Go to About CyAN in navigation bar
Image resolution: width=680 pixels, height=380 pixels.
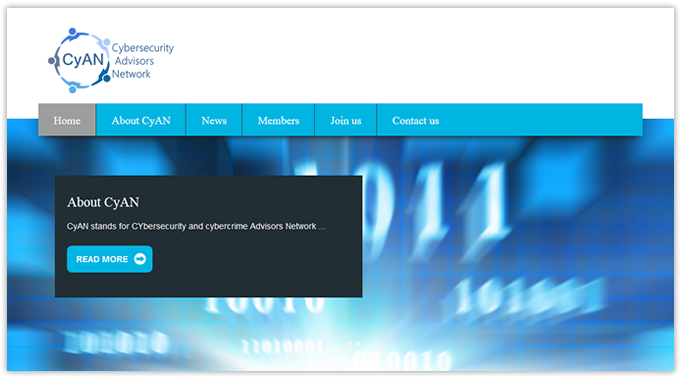click(x=141, y=120)
